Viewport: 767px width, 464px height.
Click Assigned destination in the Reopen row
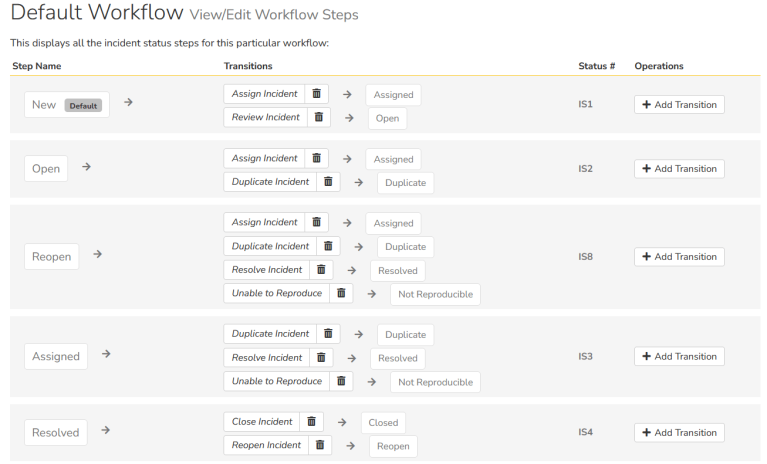tap(393, 223)
